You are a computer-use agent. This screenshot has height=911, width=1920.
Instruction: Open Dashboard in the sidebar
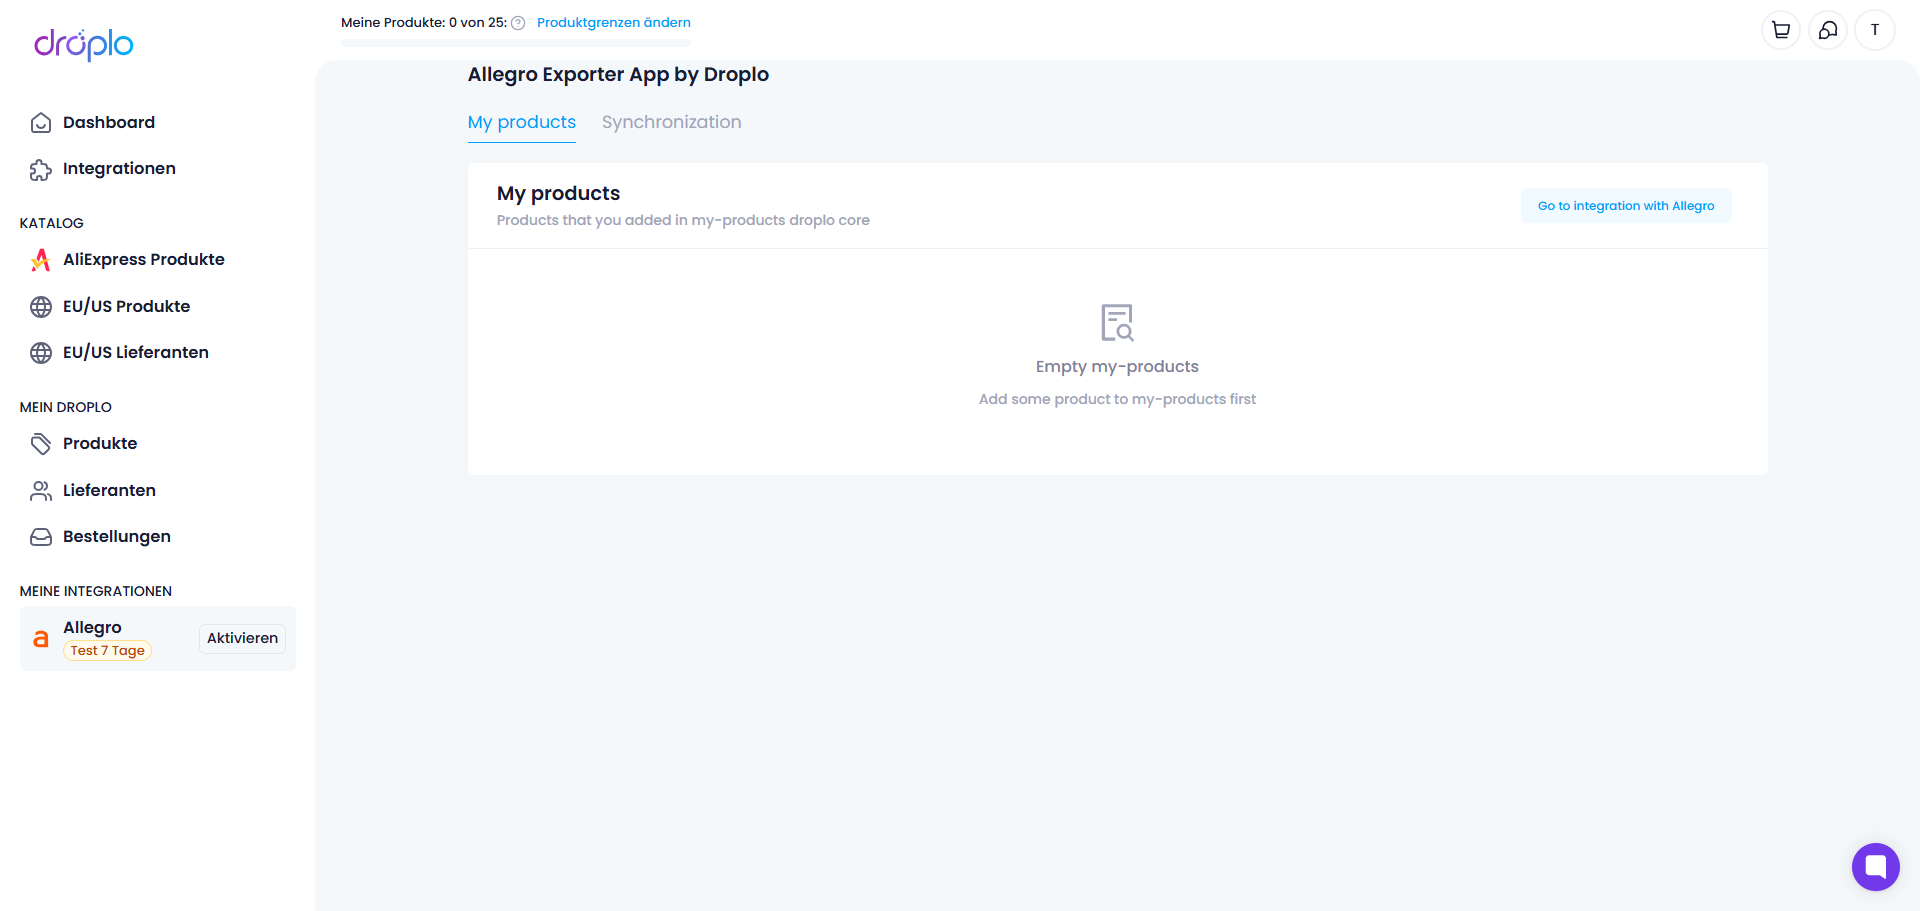tap(109, 122)
